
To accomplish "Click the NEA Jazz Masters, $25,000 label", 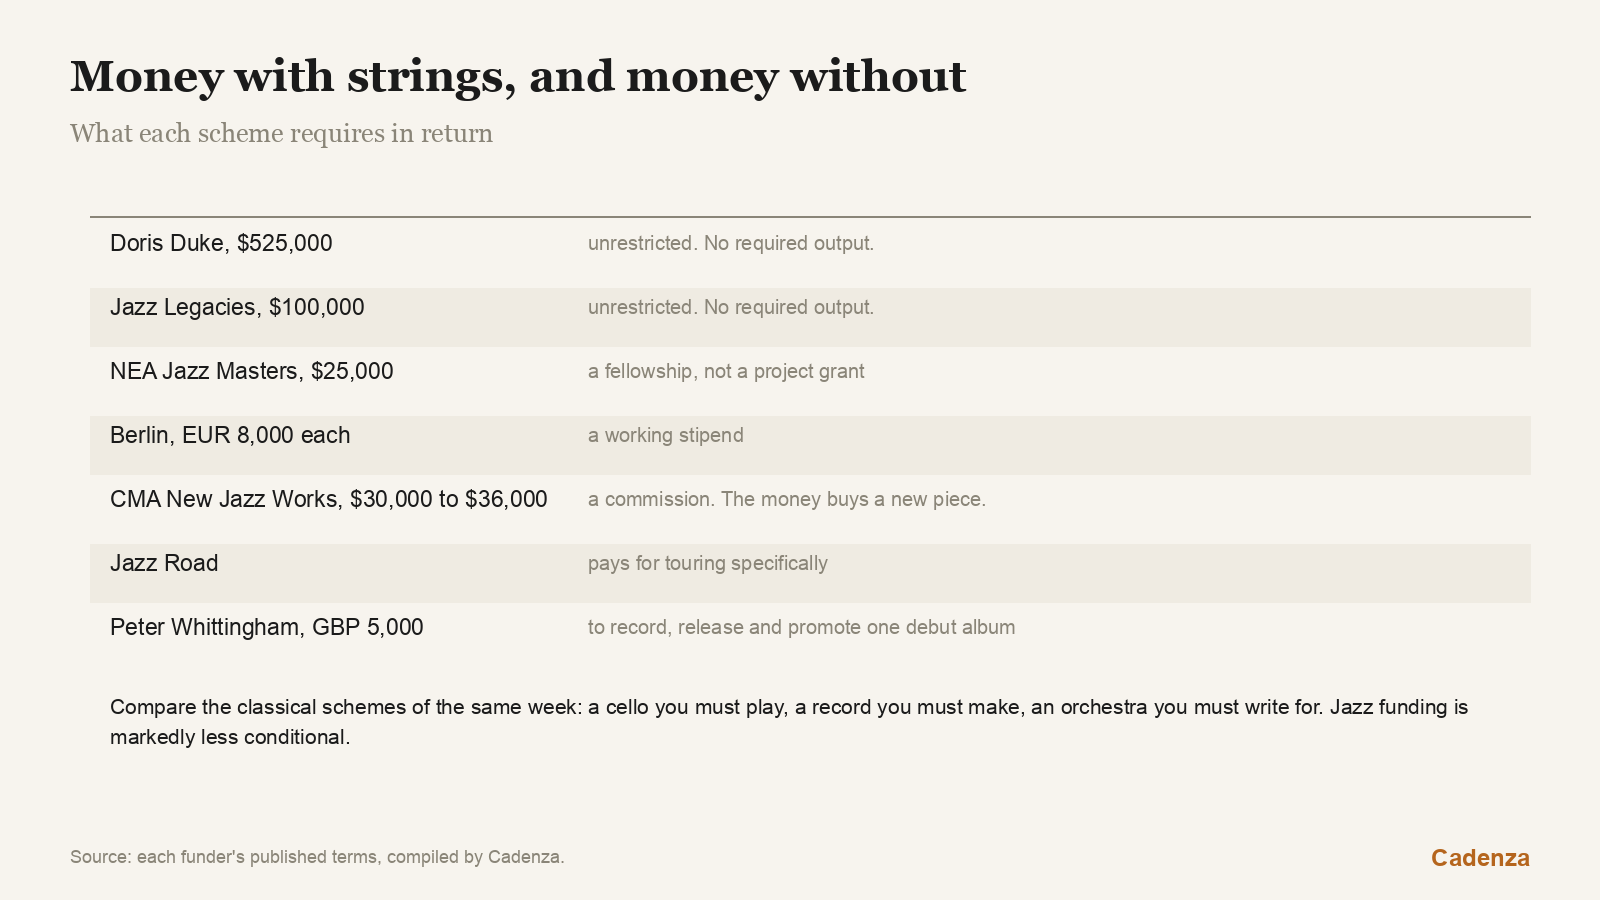I will (252, 371).
